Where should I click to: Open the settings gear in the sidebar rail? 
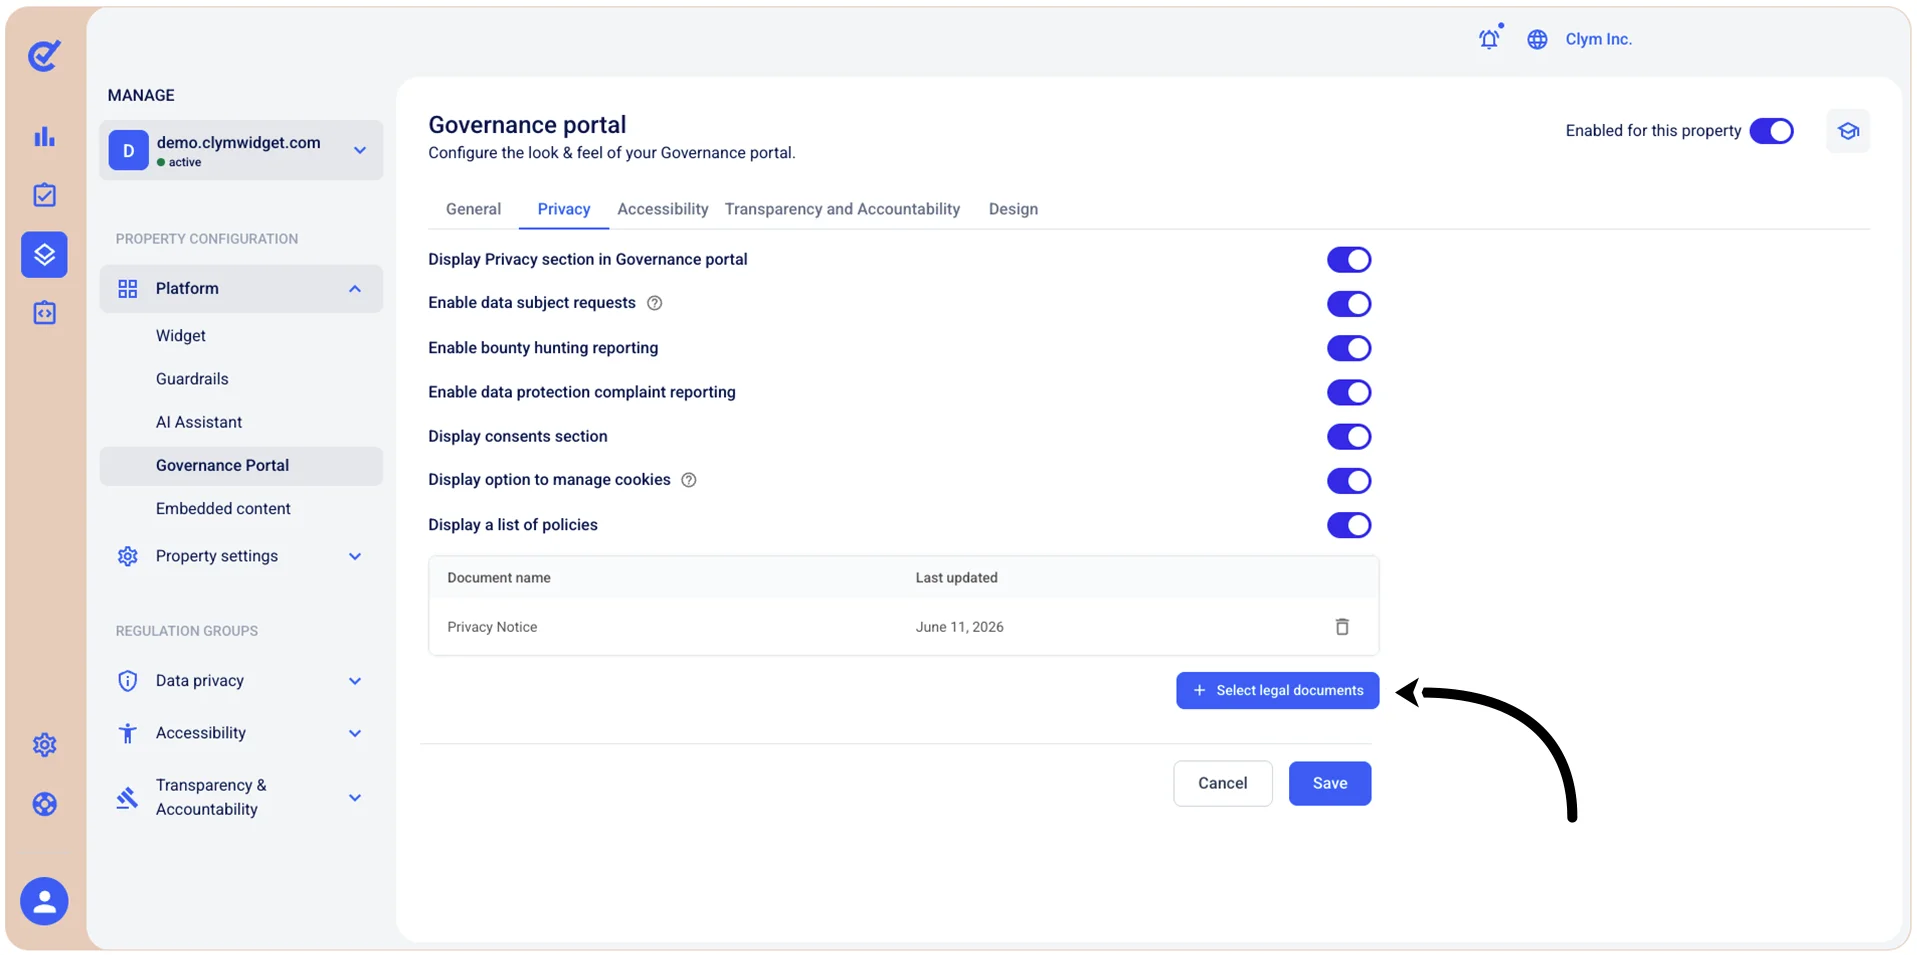(x=44, y=745)
